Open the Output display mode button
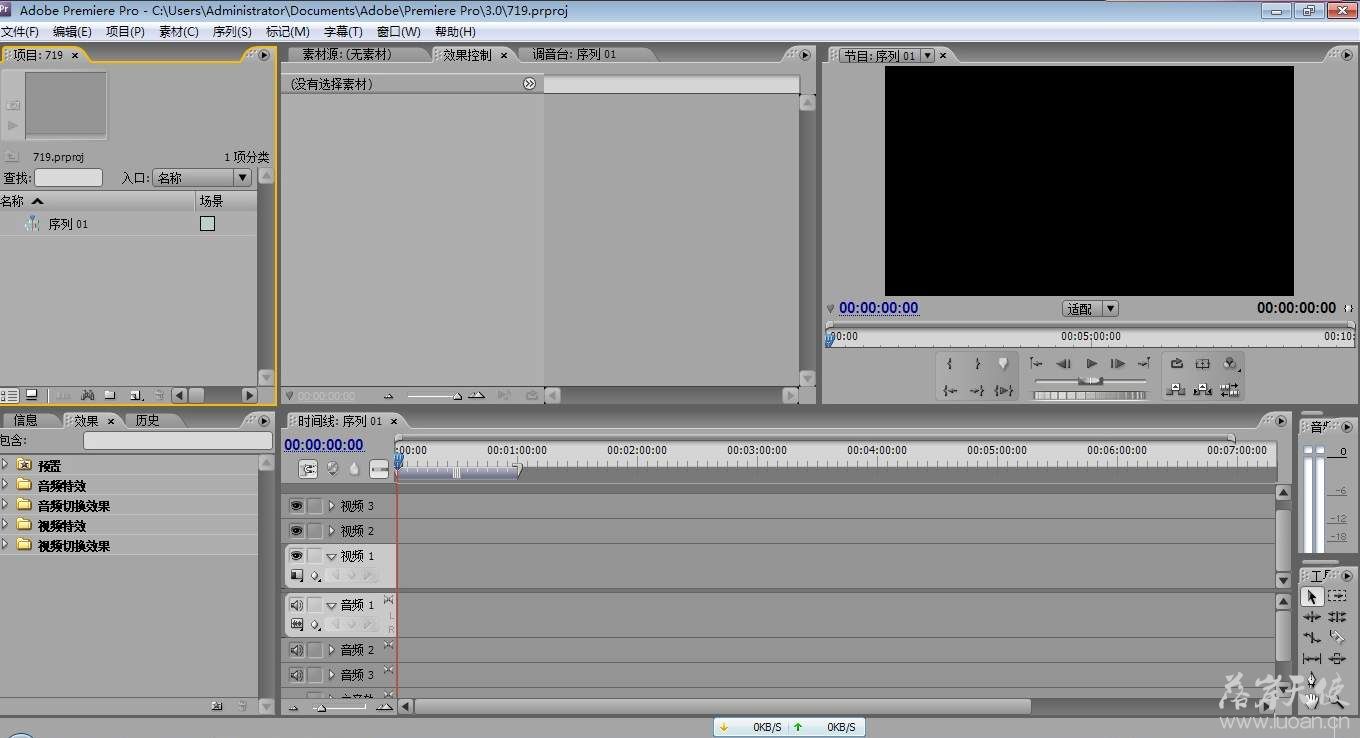The height and width of the screenshot is (738, 1360). 1230,364
